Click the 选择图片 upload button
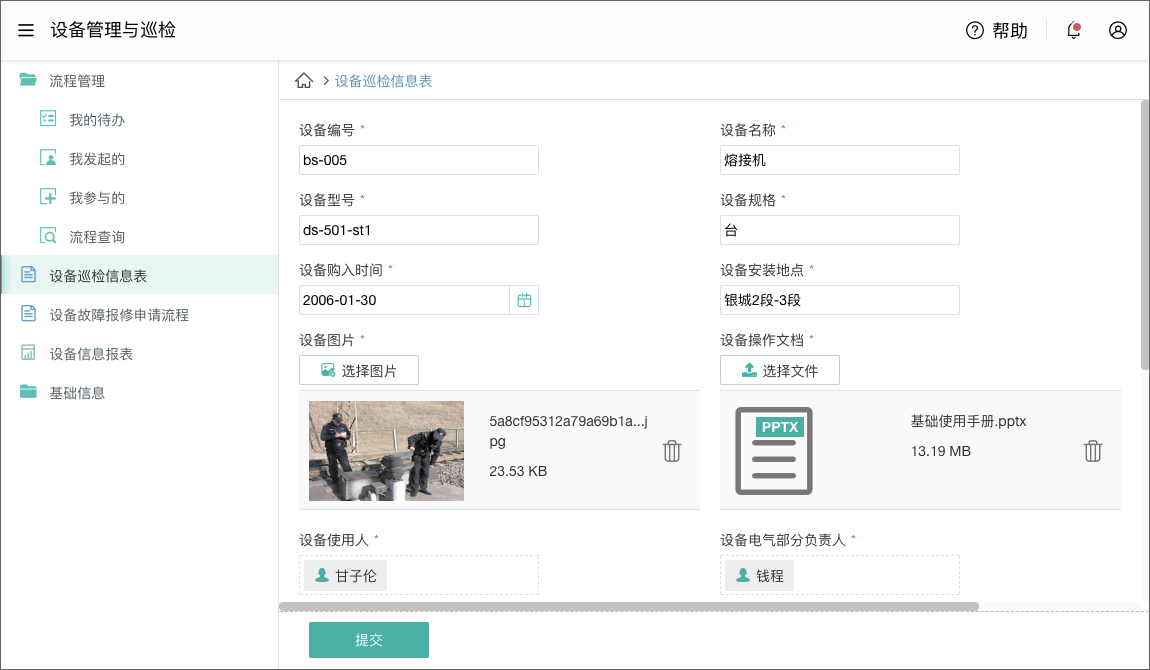1150x670 pixels. [359, 370]
